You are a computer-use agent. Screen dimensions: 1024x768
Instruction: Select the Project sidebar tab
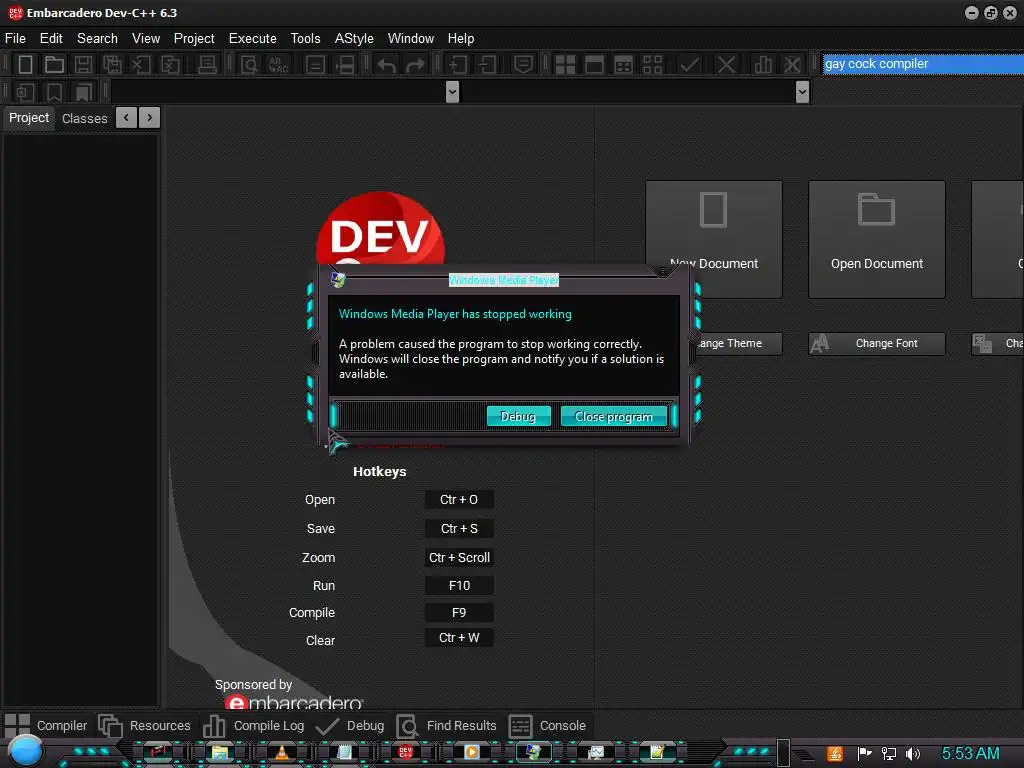pyautogui.click(x=29, y=118)
